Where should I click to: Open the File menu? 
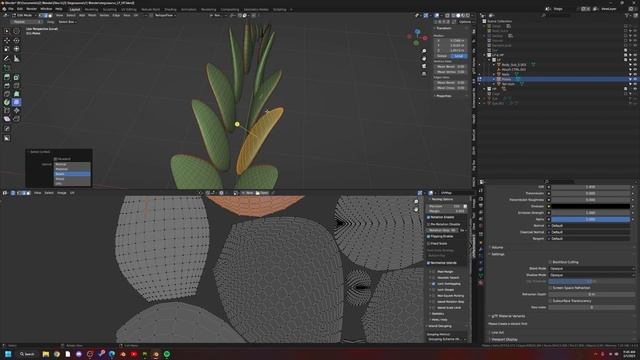[11, 9]
